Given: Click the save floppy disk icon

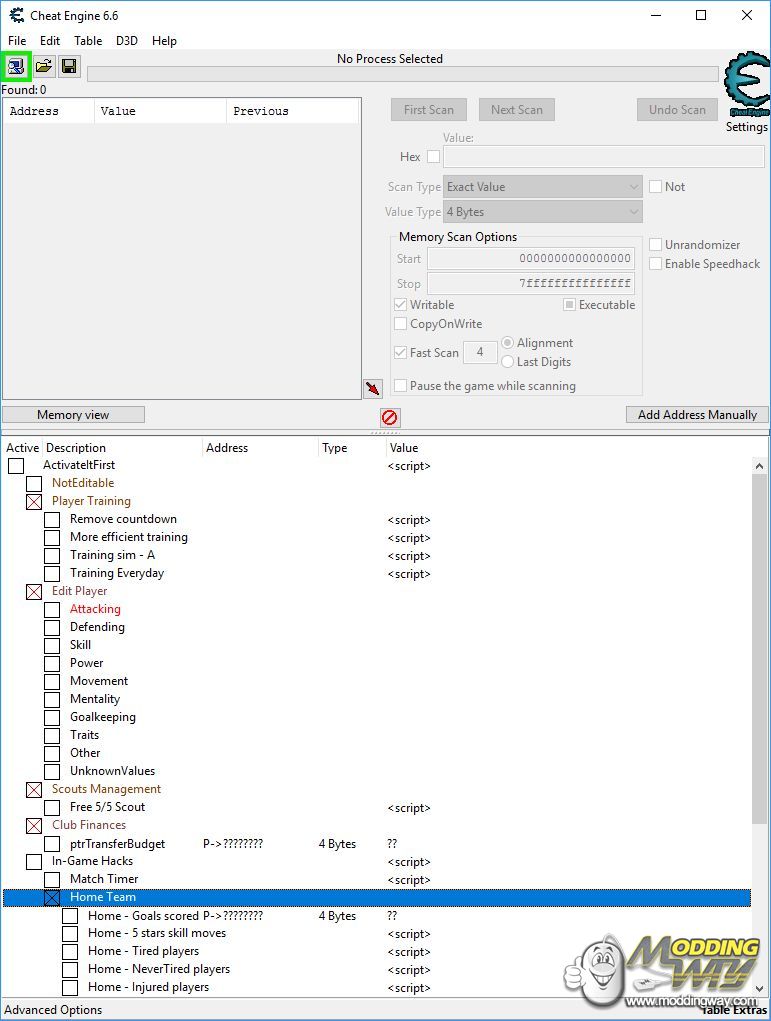Looking at the screenshot, I should (69, 67).
